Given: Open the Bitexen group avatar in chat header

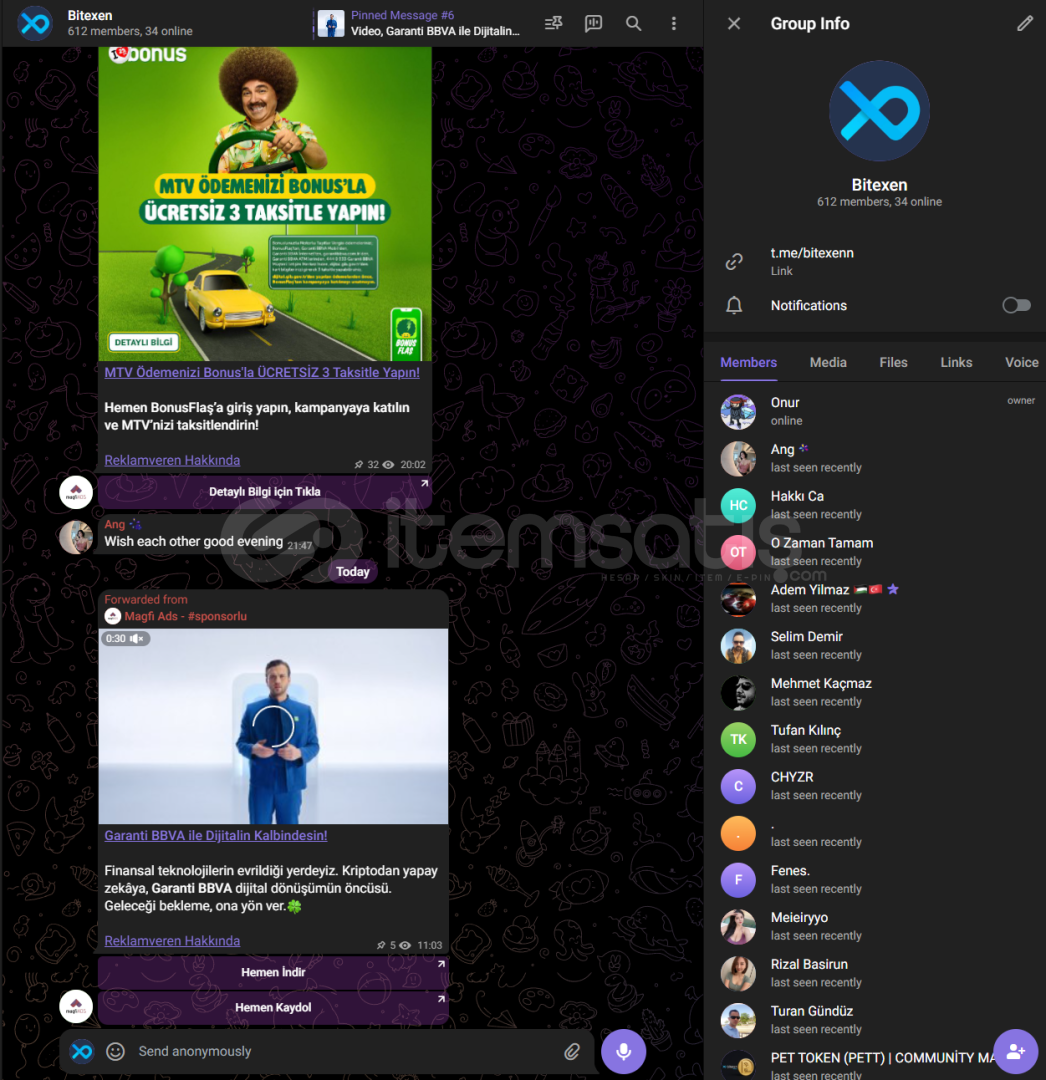Looking at the screenshot, I should 34,23.
